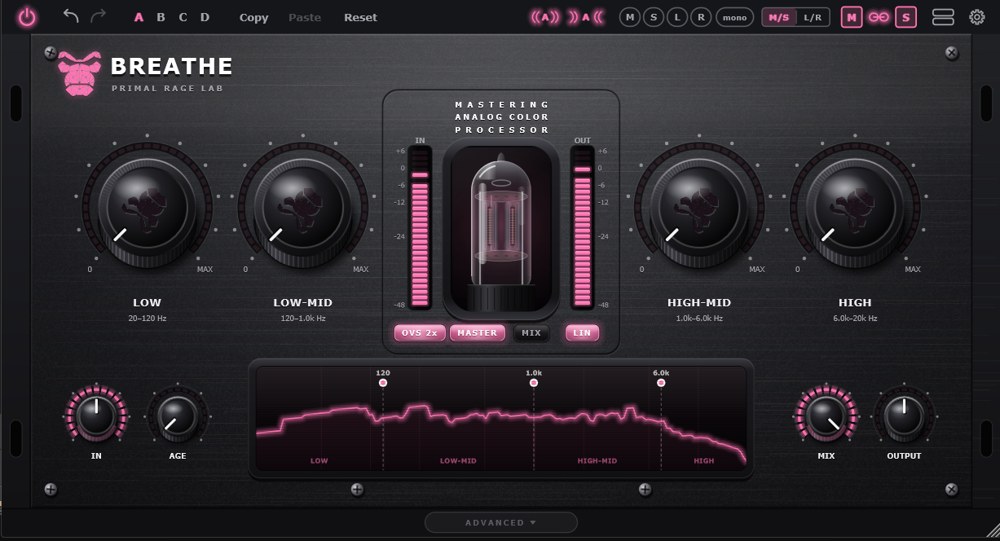Expand the ADVANCED panel
The width and height of the screenshot is (1000, 541).
pyautogui.click(x=501, y=522)
